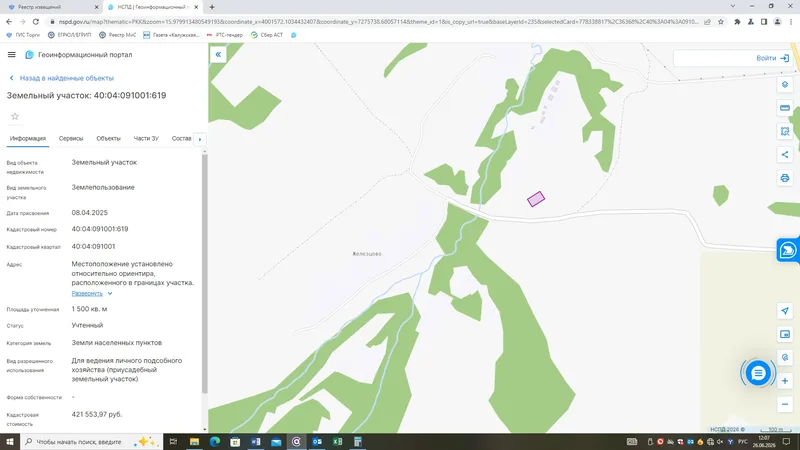Select cadastral number 40:04:091001:619 value

coord(100,229)
